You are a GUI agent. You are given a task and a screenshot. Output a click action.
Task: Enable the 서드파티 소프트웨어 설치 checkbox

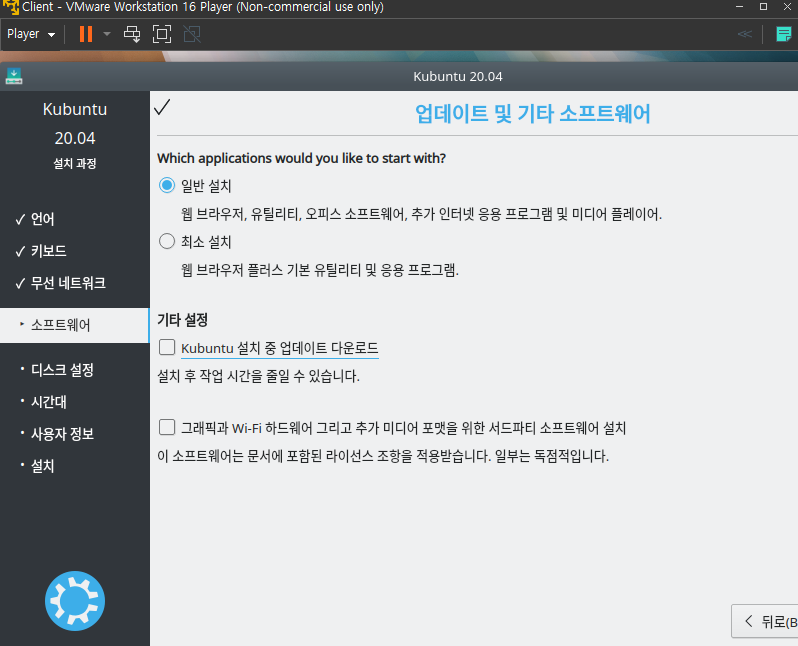pyautogui.click(x=167, y=427)
